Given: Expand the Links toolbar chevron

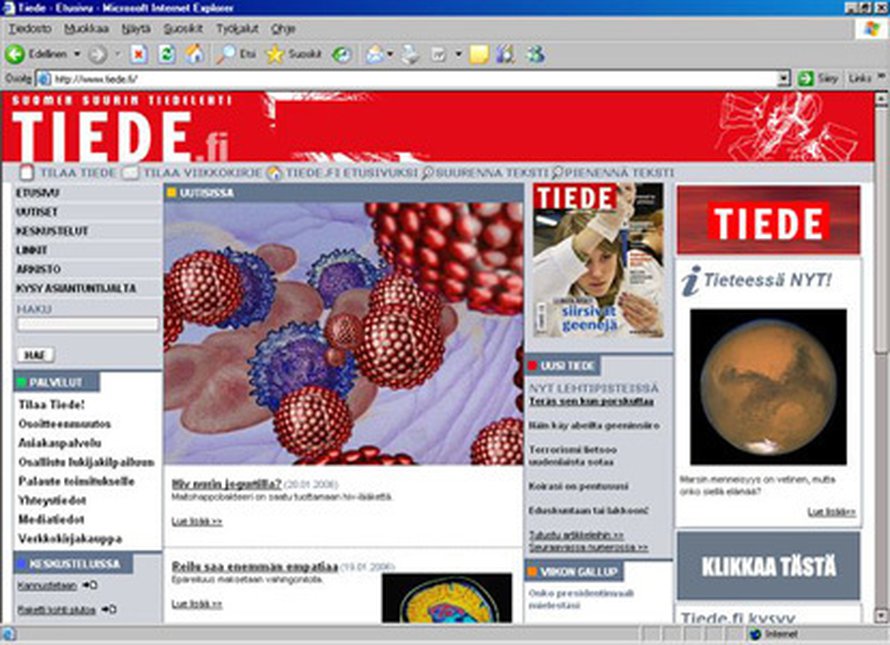Looking at the screenshot, I should coord(881,76).
